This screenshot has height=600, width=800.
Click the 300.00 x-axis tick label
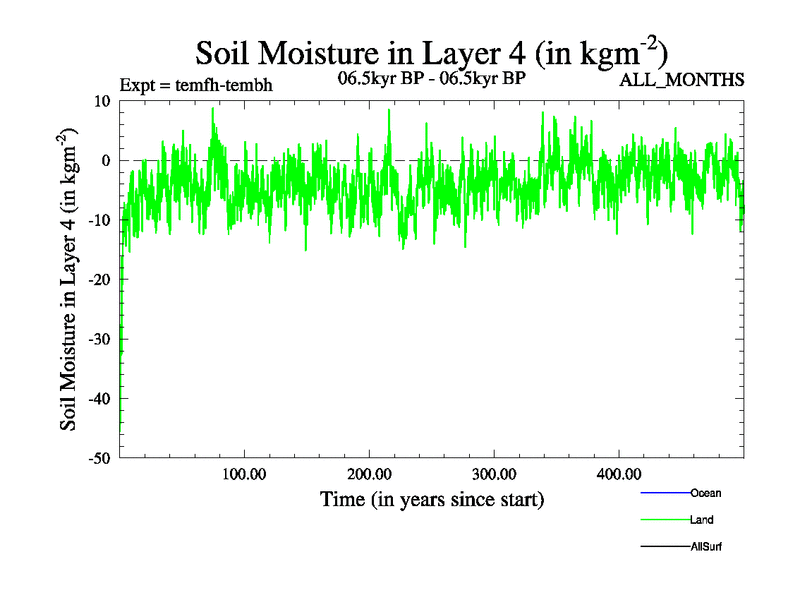click(493, 473)
